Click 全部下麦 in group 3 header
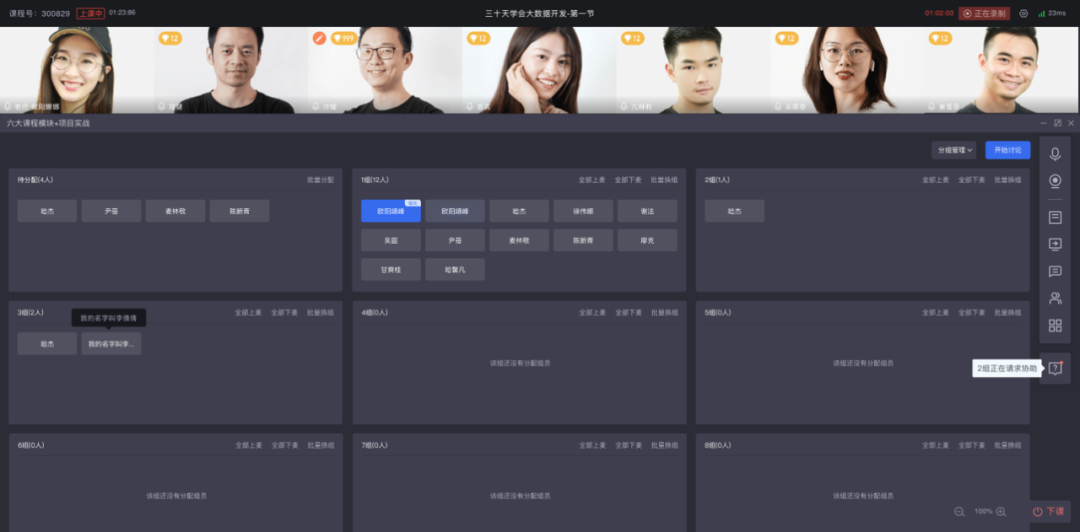This screenshot has width=1080, height=532. (x=285, y=312)
